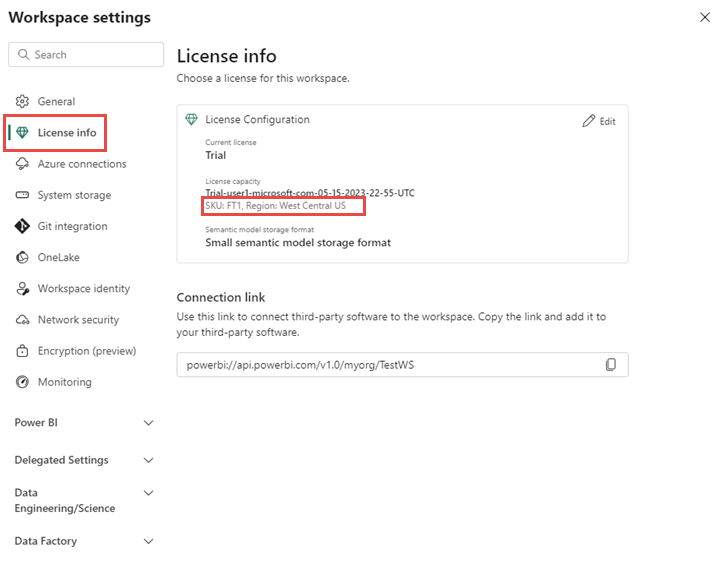The width and height of the screenshot is (725, 562).
Task: Open the Git integration settings page
Action: (x=72, y=226)
